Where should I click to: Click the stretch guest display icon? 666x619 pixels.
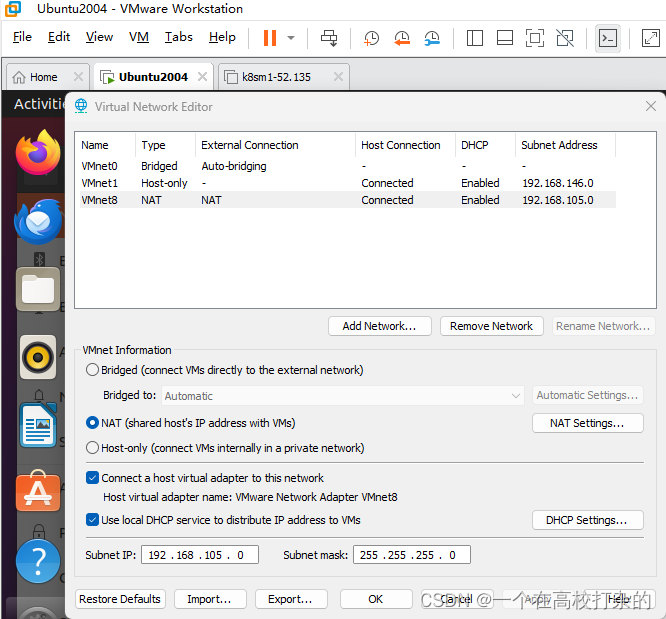pos(650,38)
